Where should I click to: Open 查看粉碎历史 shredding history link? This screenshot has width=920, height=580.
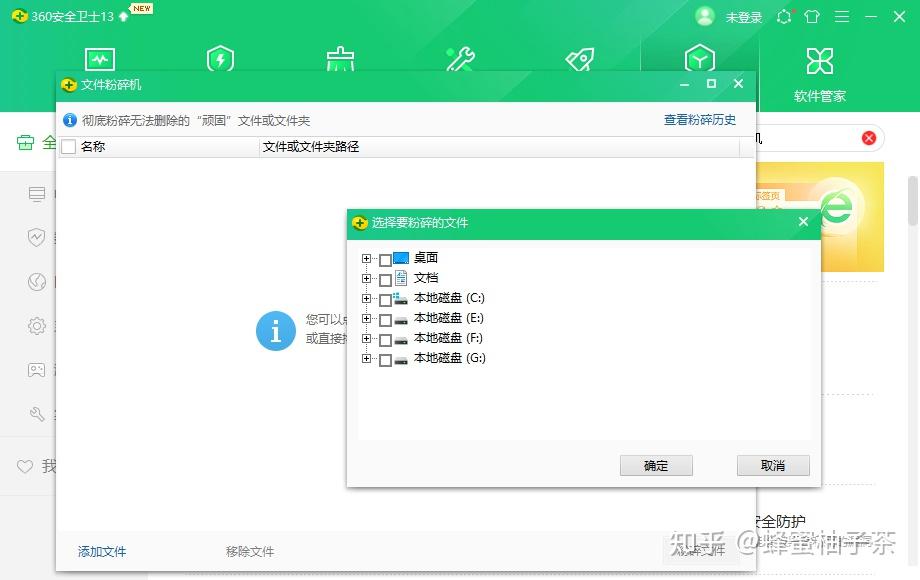702,119
